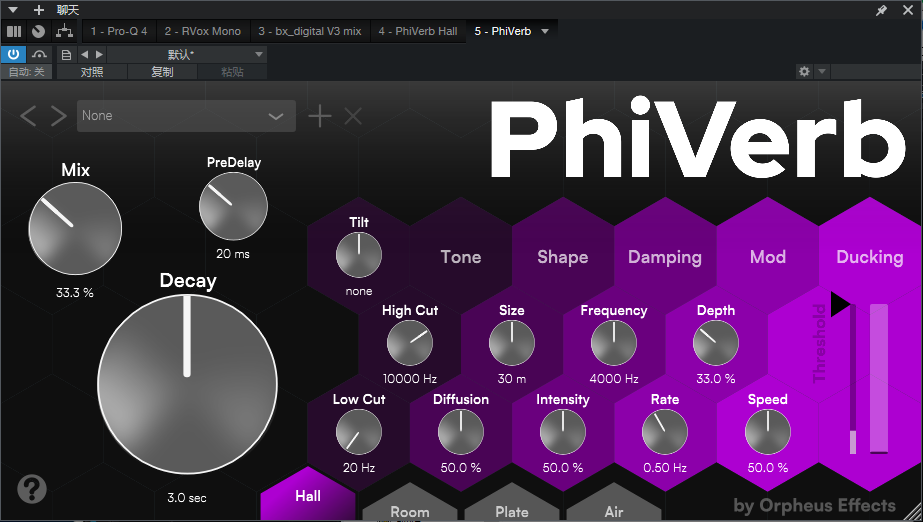Click the pin icon in title bar
Image resolution: width=923 pixels, height=522 pixels.
(x=881, y=10)
